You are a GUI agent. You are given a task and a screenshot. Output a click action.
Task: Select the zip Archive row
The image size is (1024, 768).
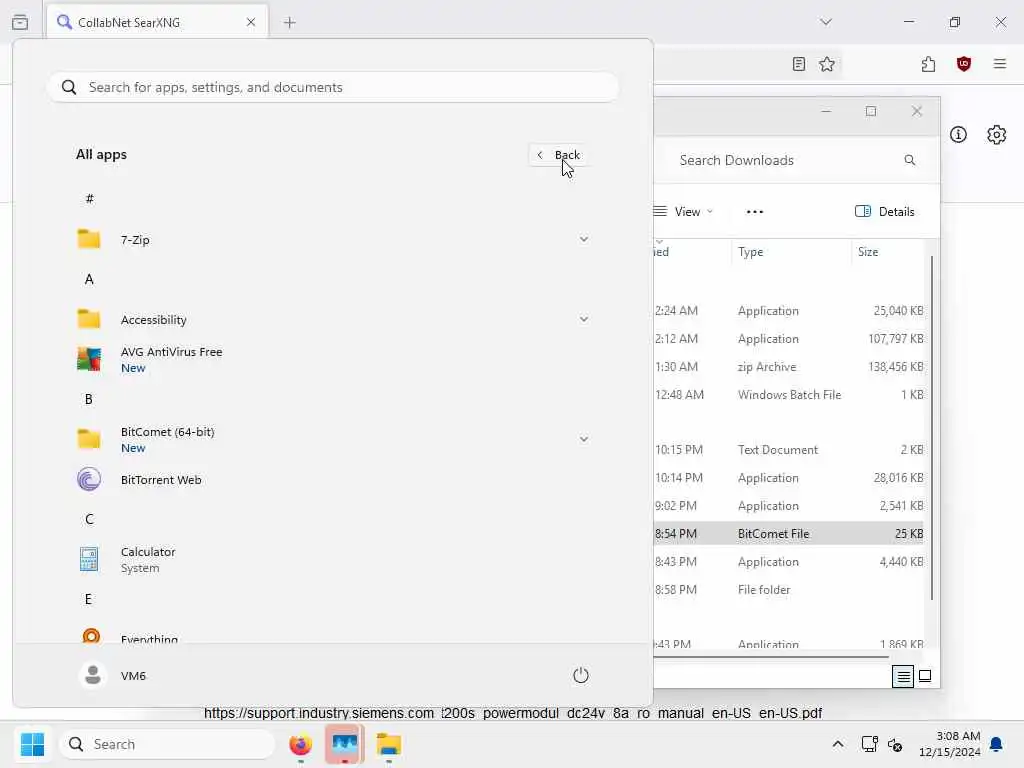(x=789, y=366)
